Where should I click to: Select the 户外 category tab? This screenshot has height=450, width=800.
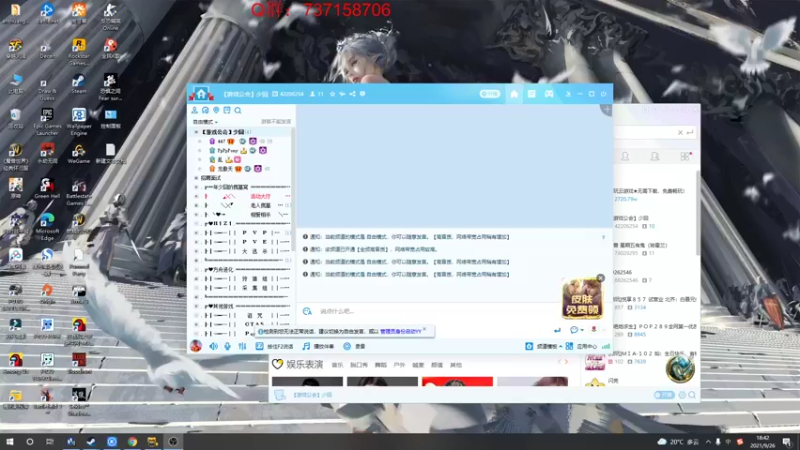click(399, 365)
